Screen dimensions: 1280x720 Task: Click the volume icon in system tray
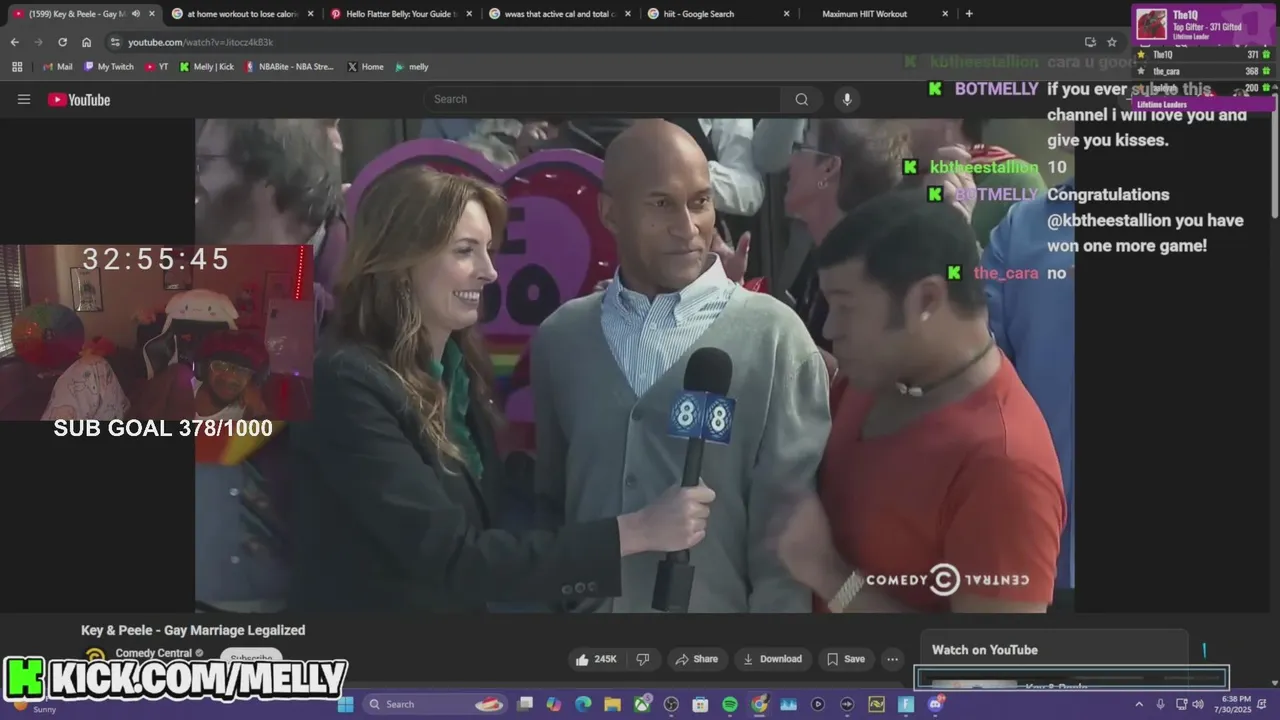(1198, 704)
